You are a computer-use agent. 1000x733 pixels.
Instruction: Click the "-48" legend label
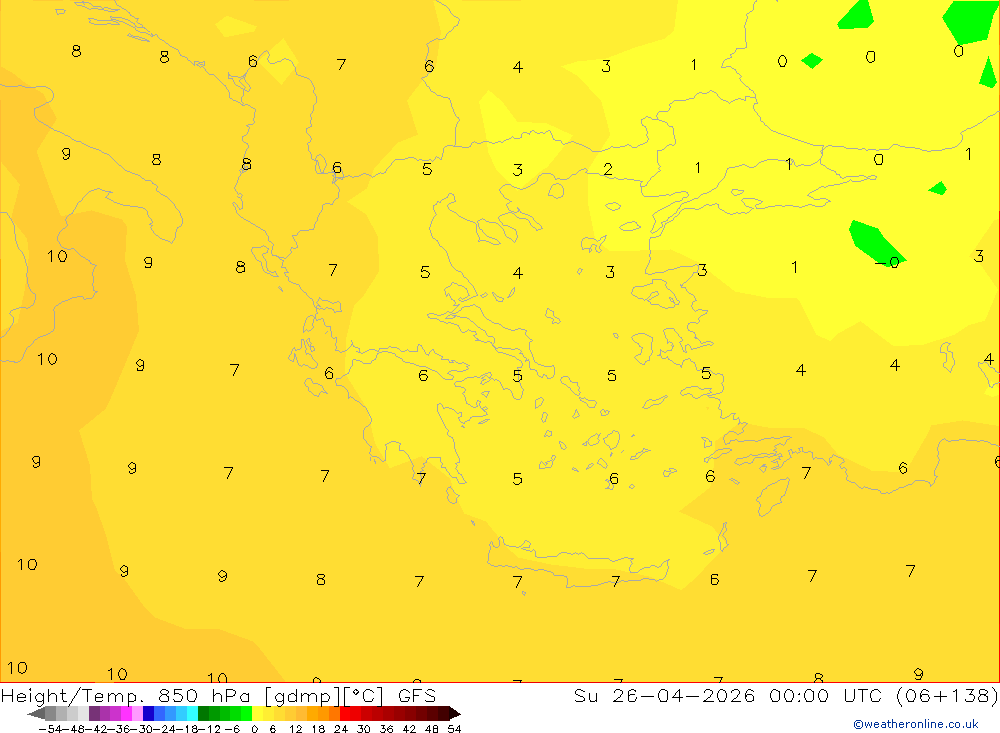(x=74, y=729)
